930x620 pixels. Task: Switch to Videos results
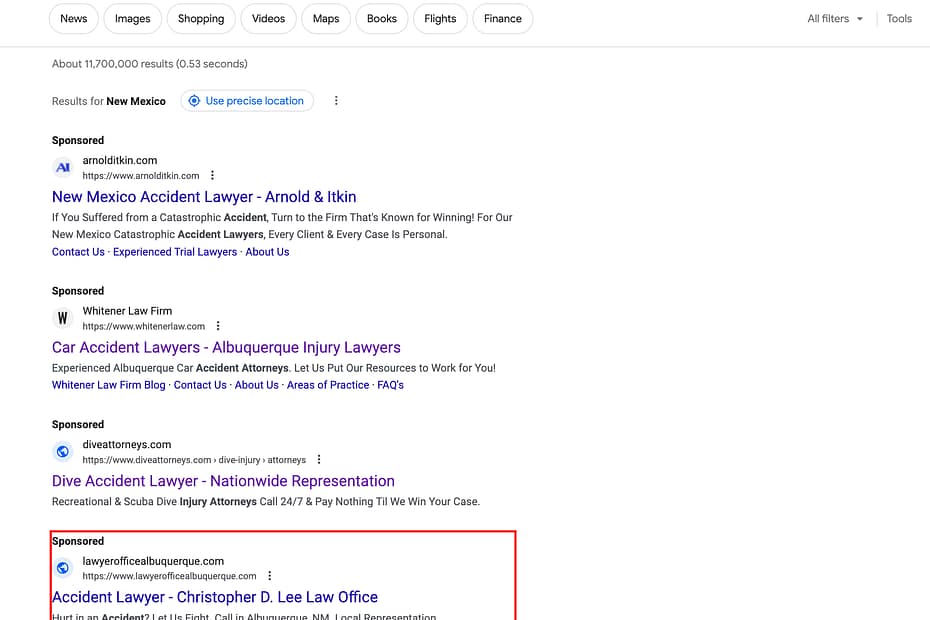pyautogui.click(x=268, y=18)
